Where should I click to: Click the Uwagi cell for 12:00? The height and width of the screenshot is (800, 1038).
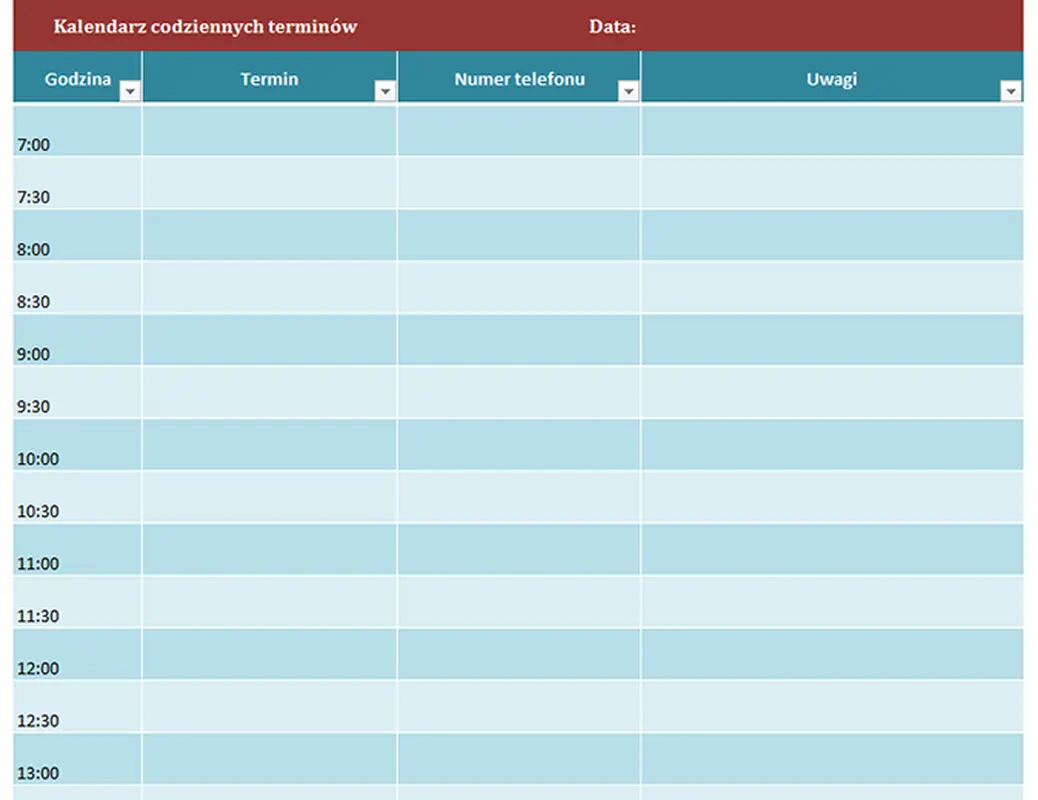pos(831,655)
